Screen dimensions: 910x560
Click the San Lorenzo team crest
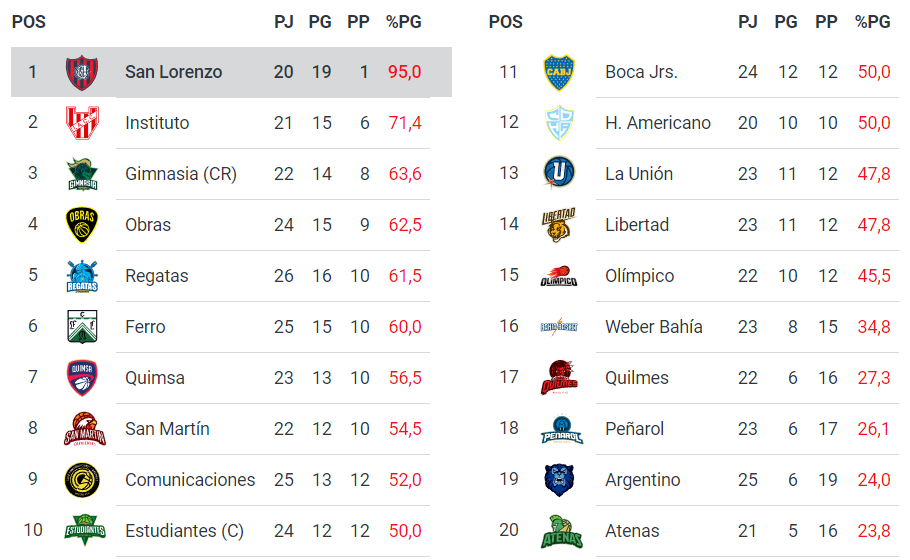pos(82,73)
